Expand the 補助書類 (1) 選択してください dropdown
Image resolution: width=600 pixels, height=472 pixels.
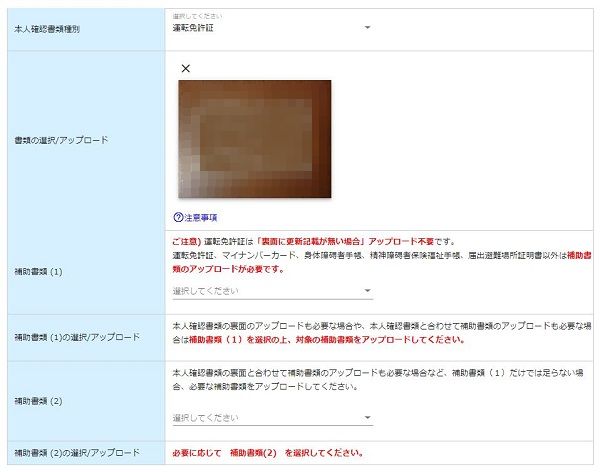tap(272, 291)
